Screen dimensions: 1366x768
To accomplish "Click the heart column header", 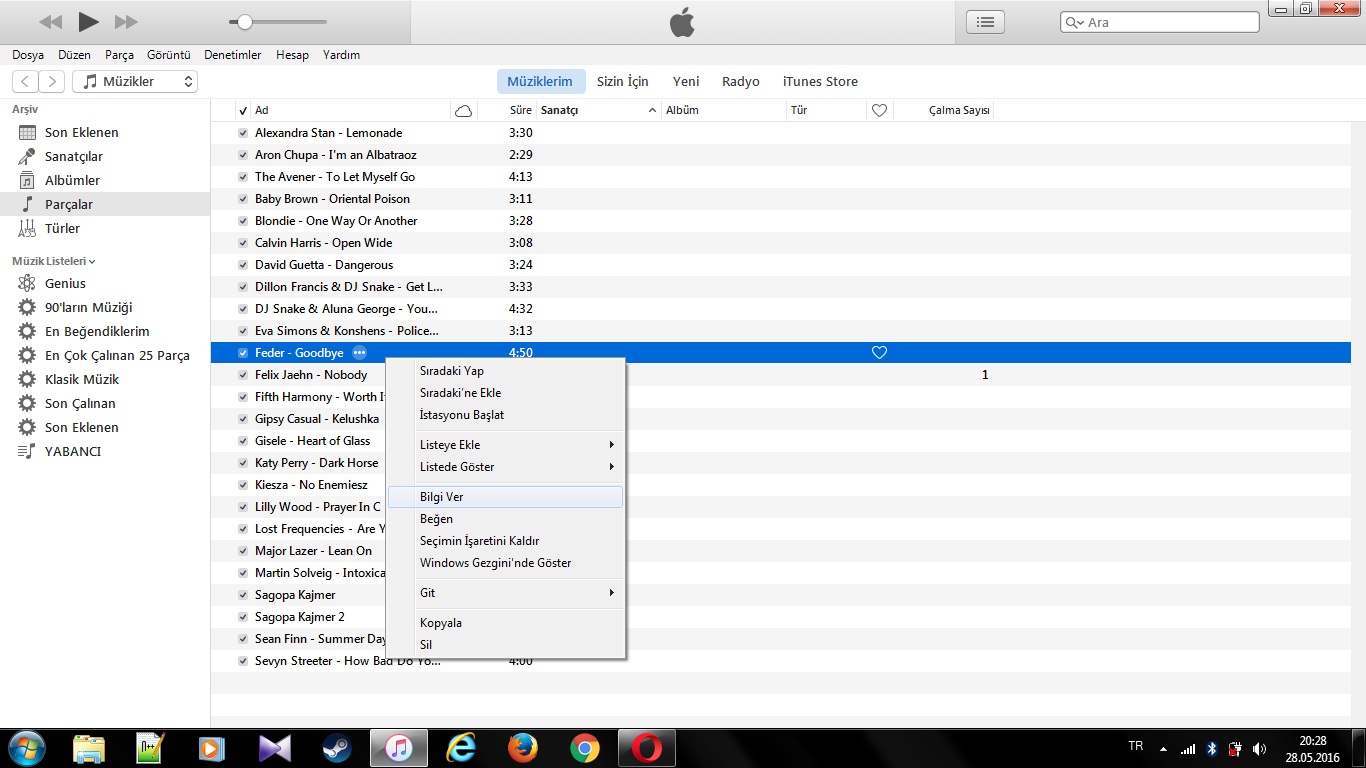I will [x=879, y=110].
